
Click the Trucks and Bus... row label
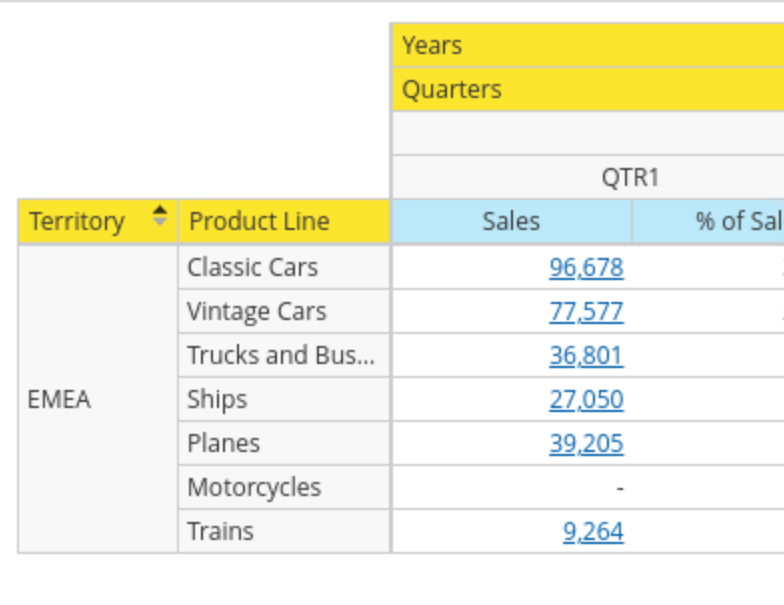280,356
